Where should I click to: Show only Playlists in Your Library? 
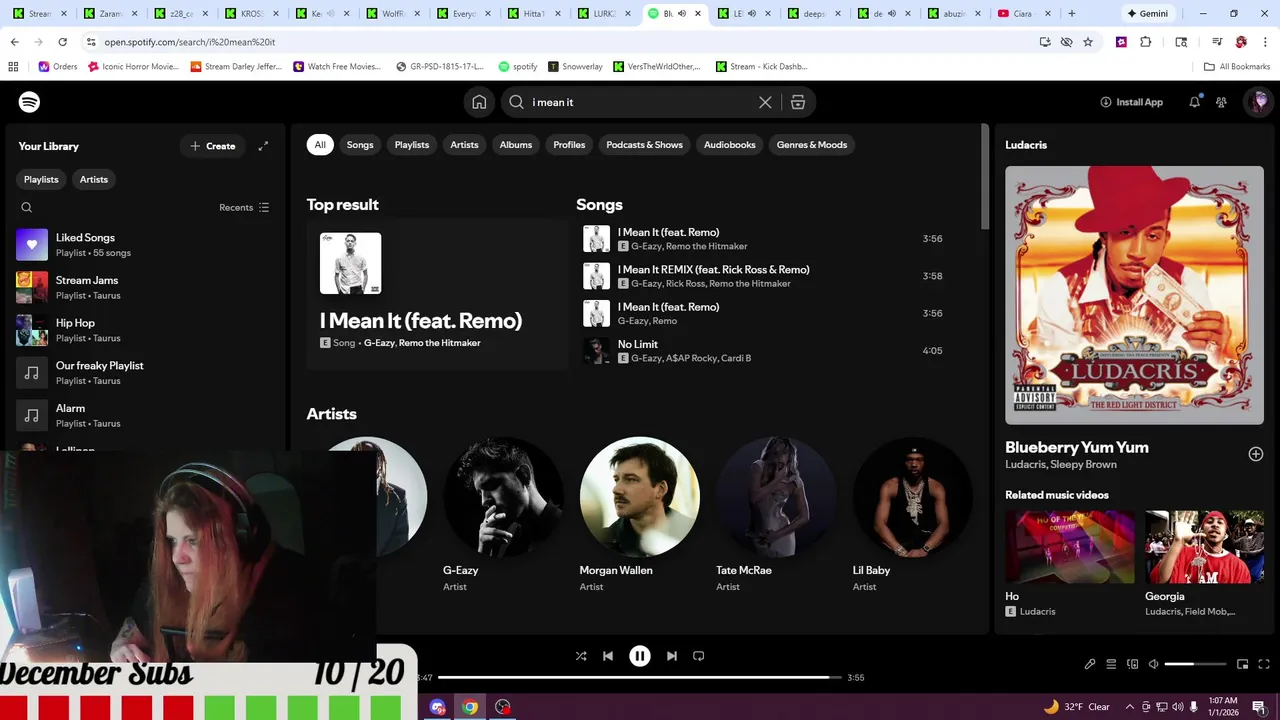[x=41, y=179]
